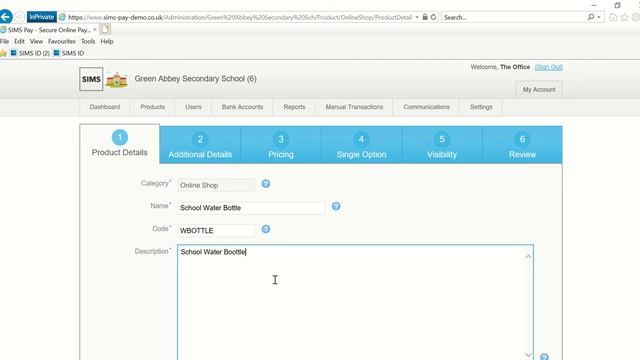The height and width of the screenshot is (360, 640).
Task: Click the My Account button
Action: [x=539, y=89]
